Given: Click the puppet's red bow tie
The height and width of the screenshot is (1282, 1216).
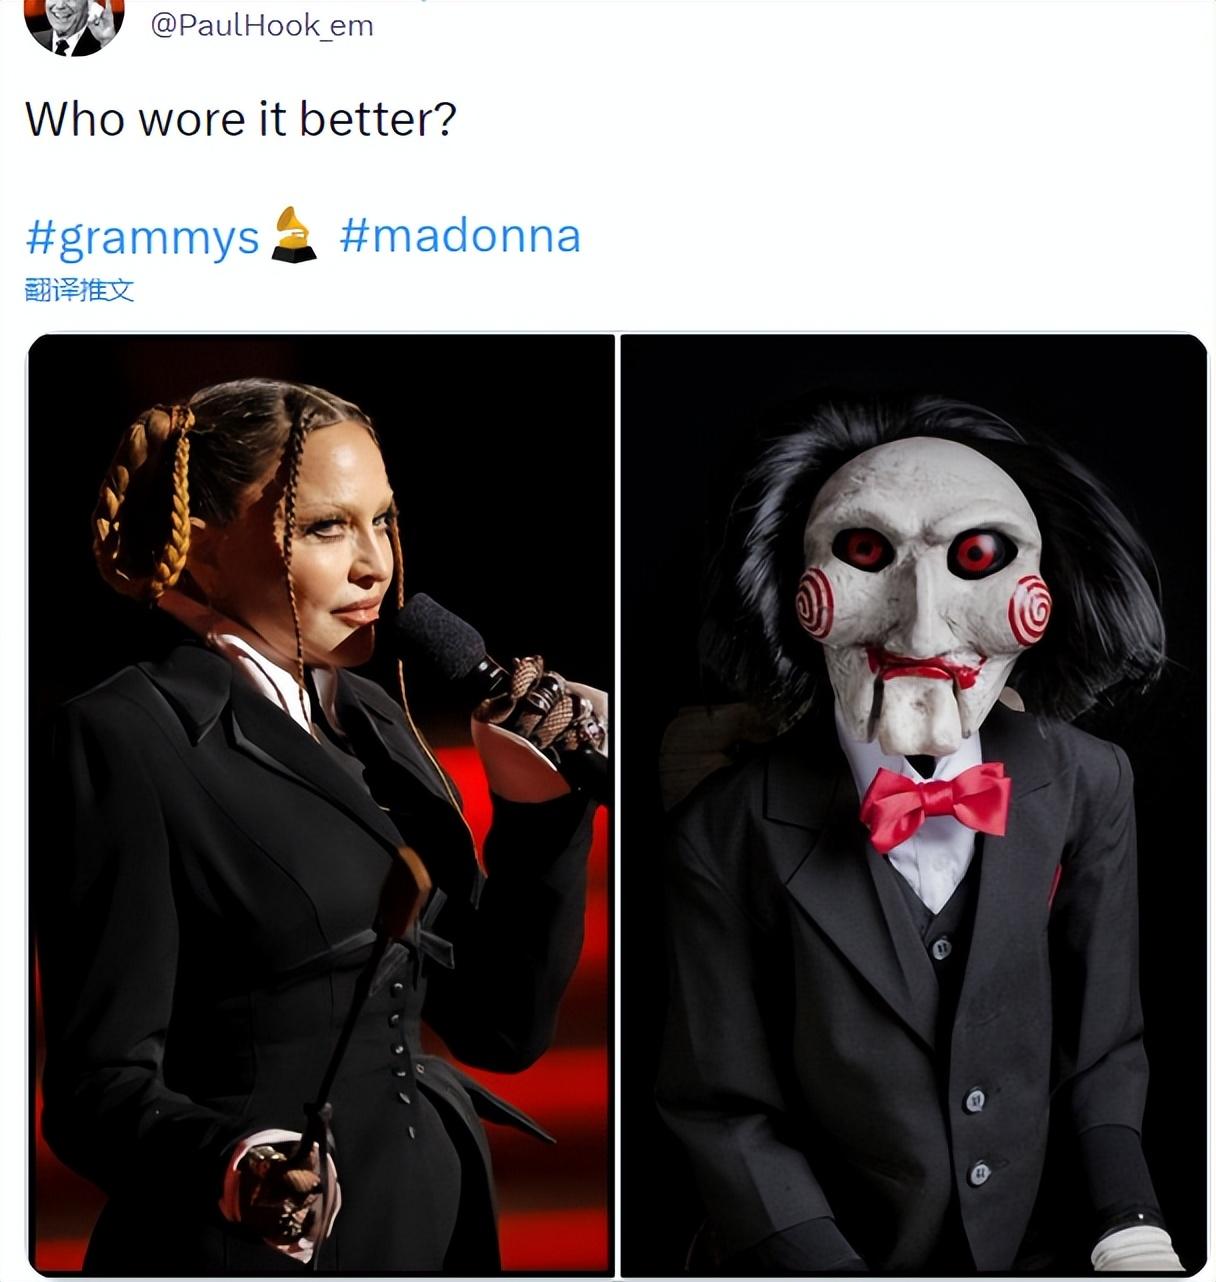Looking at the screenshot, I should point(935,802).
